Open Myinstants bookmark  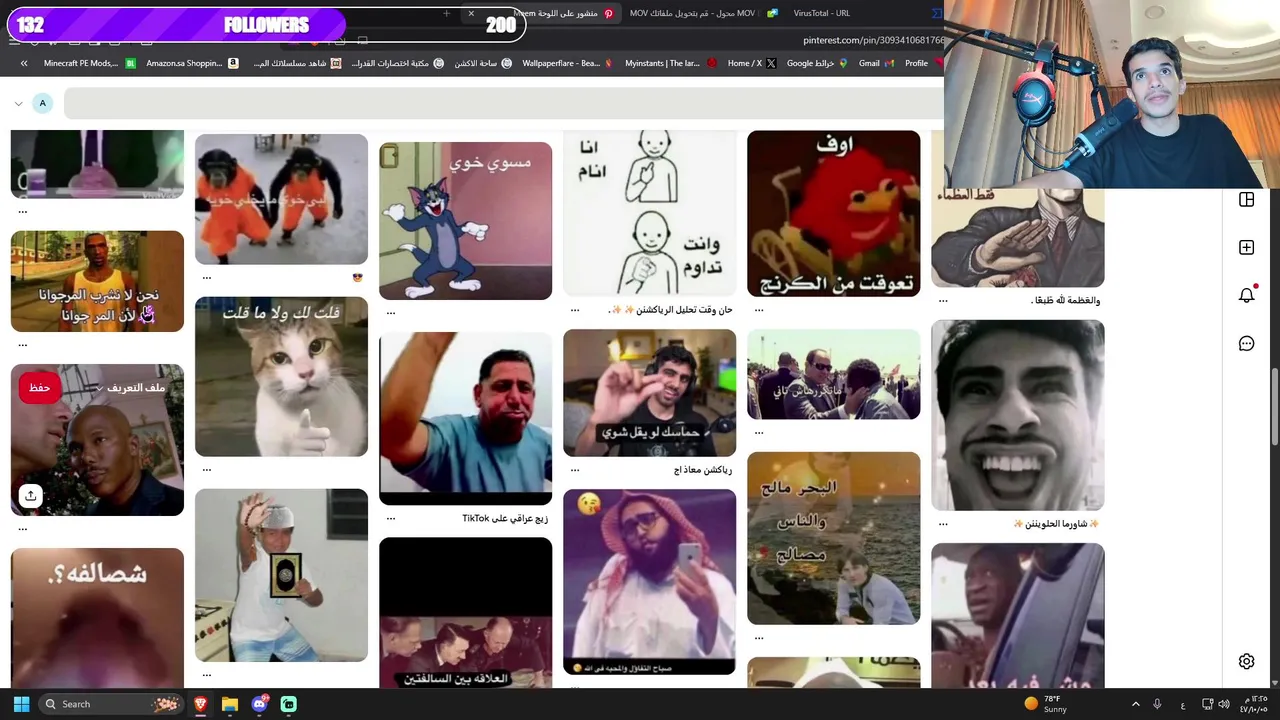[x=671, y=63]
